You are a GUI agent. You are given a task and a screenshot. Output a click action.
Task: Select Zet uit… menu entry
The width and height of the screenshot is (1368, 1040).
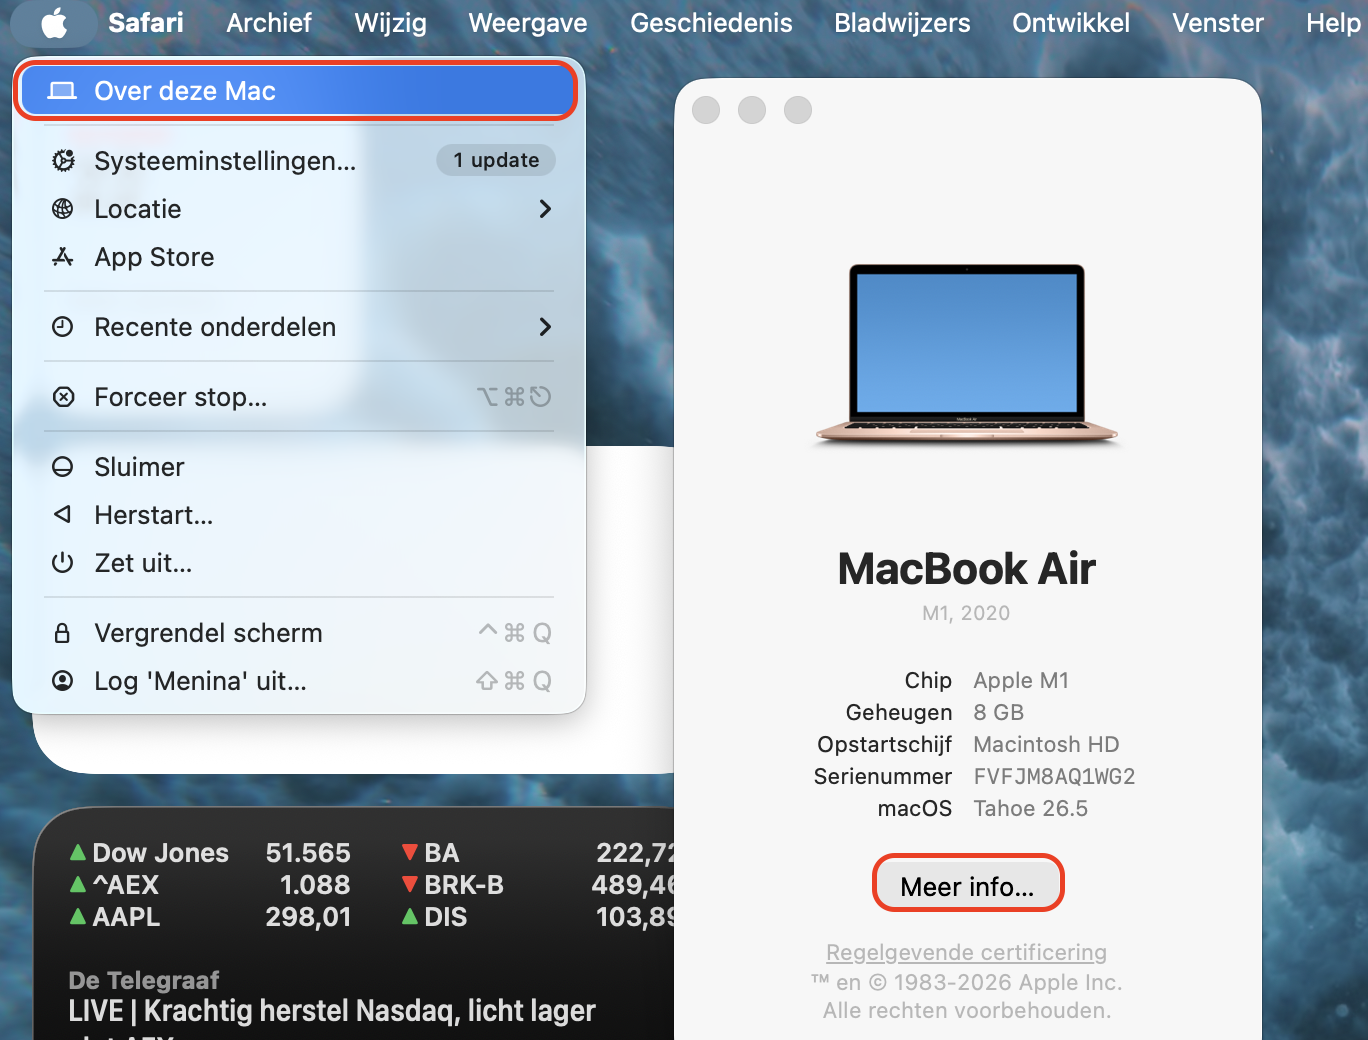coord(299,563)
